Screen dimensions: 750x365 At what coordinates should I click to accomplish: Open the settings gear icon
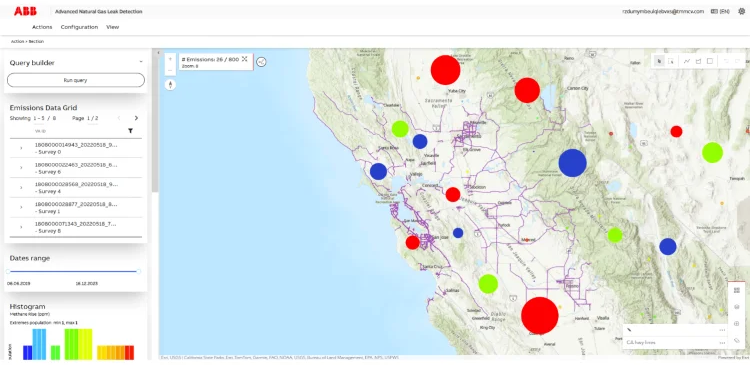[x=741, y=11]
